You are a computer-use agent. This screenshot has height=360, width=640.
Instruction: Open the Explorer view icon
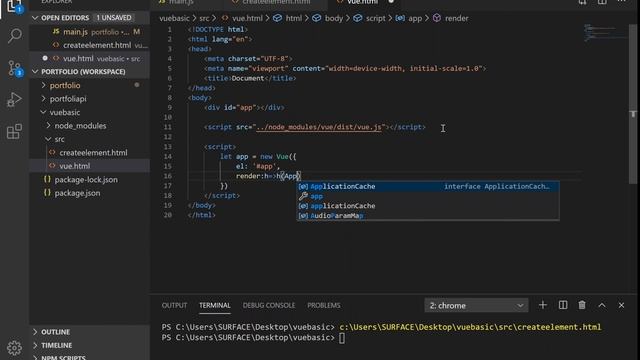click(15, 6)
